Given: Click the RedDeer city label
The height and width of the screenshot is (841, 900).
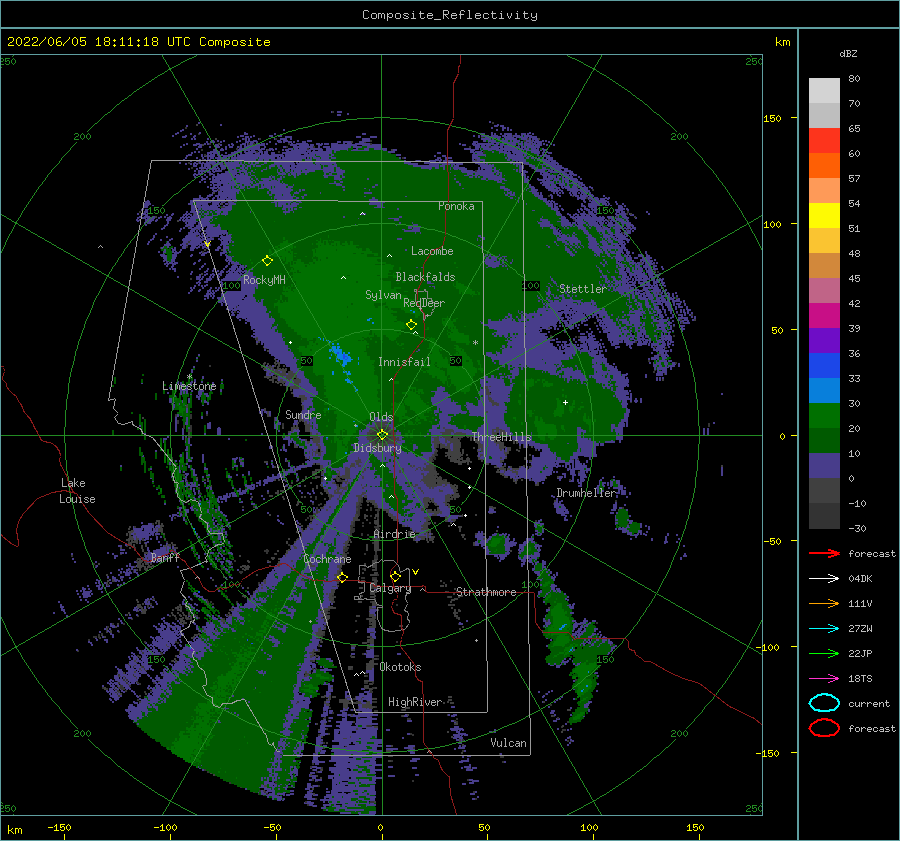Looking at the screenshot, I should (424, 303).
